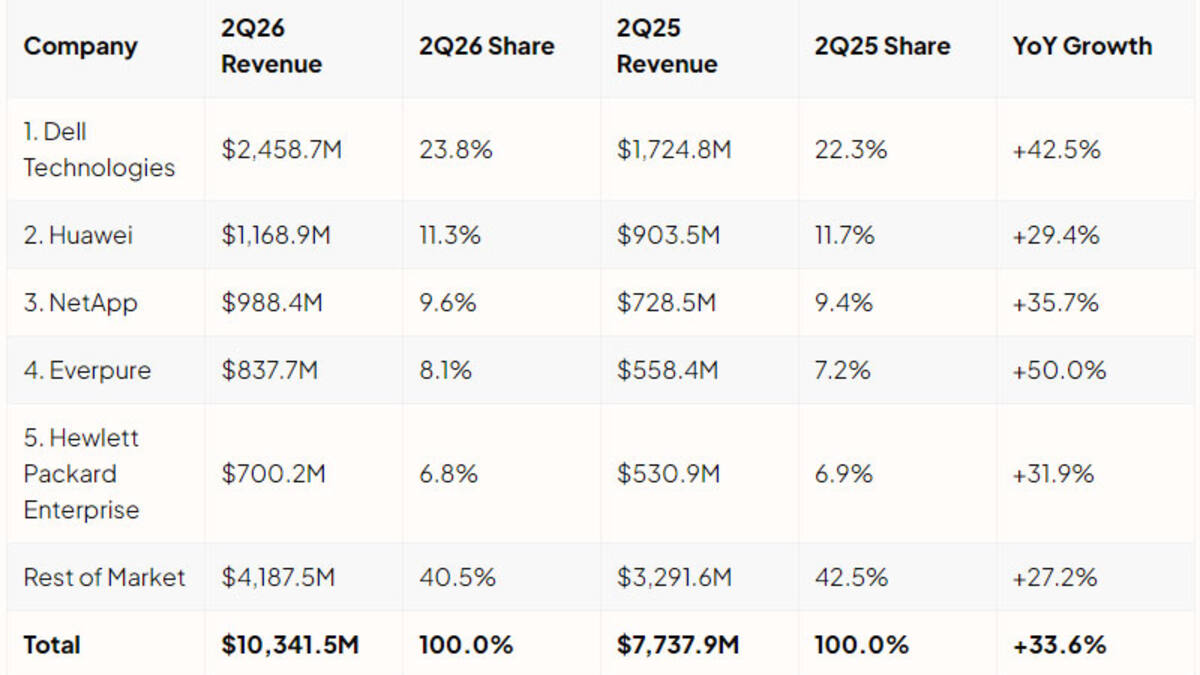Click the "3. NetApp" row label
This screenshot has height=675, width=1200.
click(x=80, y=302)
